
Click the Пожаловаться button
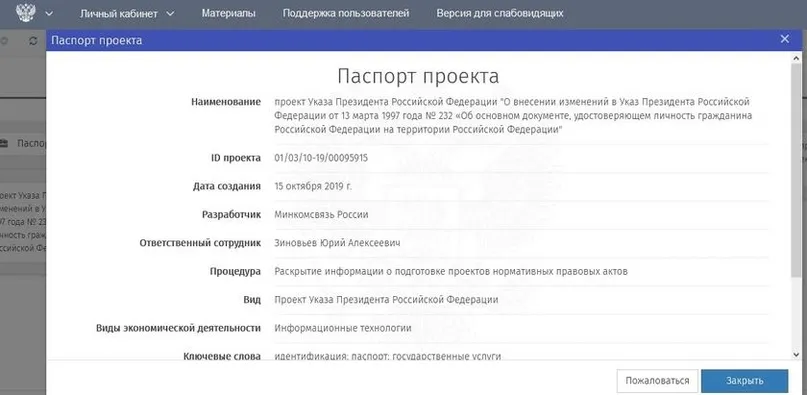coord(657,381)
